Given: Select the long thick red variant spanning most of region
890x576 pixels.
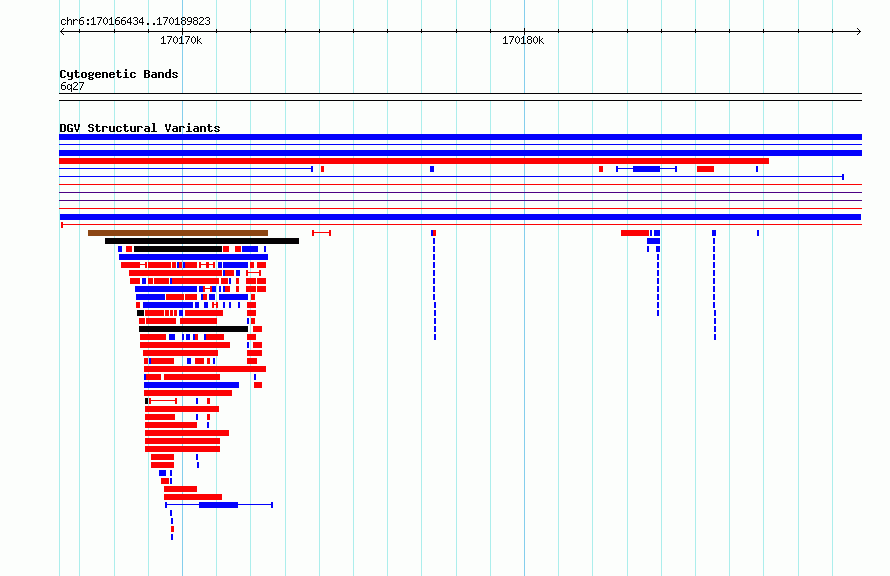Looking at the screenshot, I should click(x=414, y=161).
